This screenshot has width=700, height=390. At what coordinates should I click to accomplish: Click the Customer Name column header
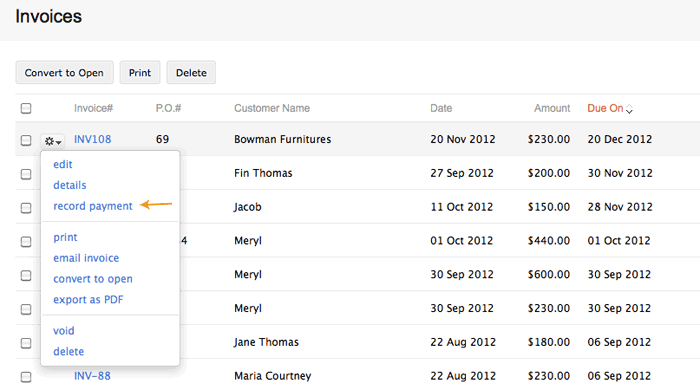[272, 108]
